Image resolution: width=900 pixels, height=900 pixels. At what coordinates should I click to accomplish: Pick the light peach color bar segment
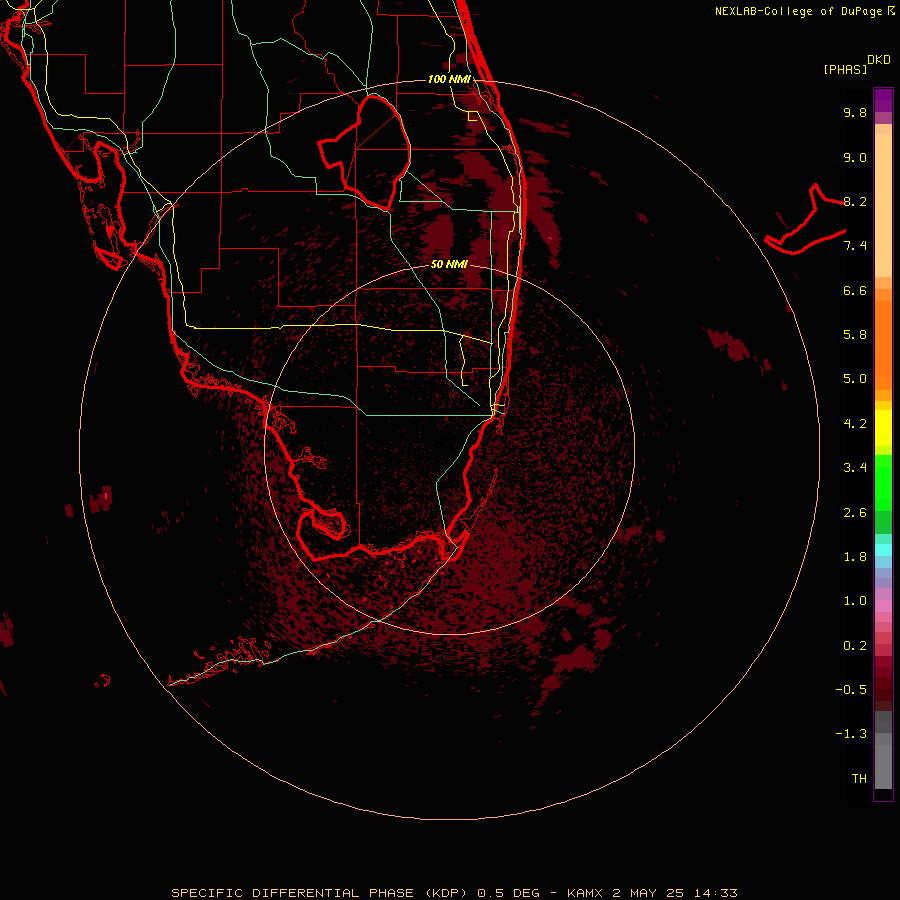(x=883, y=204)
